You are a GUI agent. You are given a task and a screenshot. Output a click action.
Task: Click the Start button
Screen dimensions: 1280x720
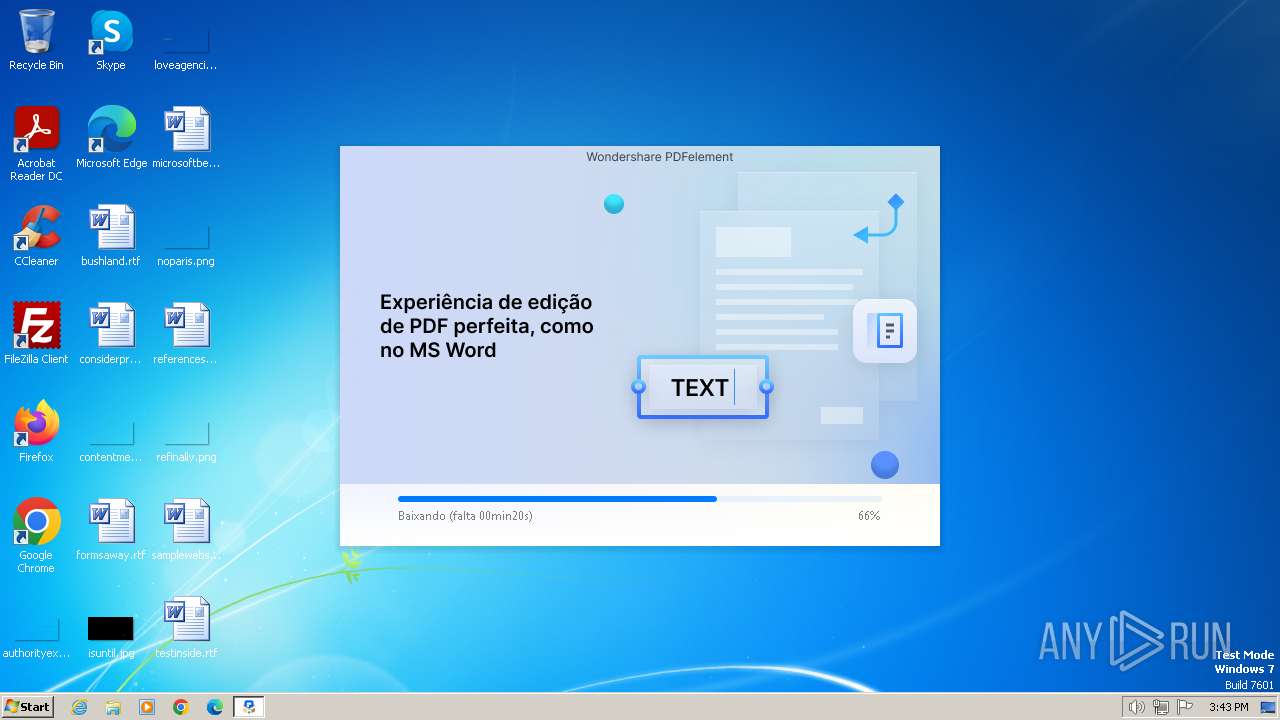point(27,707)
